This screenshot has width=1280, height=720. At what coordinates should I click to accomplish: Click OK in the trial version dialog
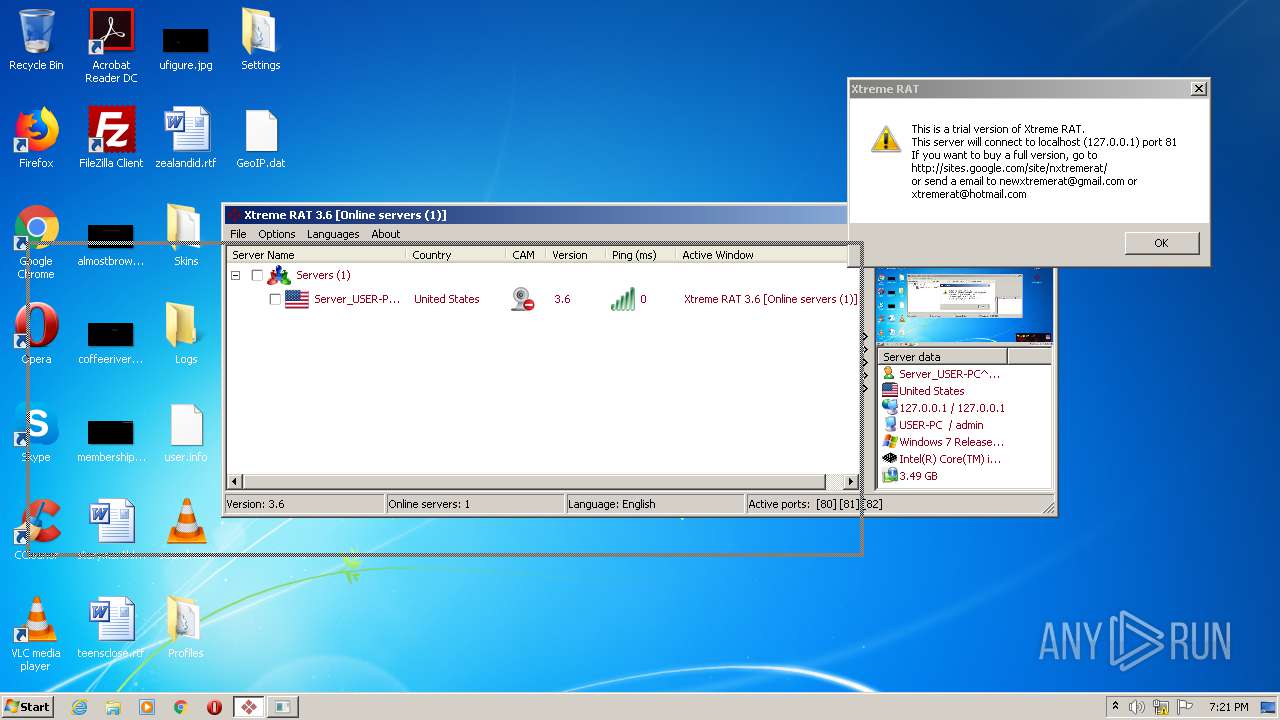click(1161, 243)
